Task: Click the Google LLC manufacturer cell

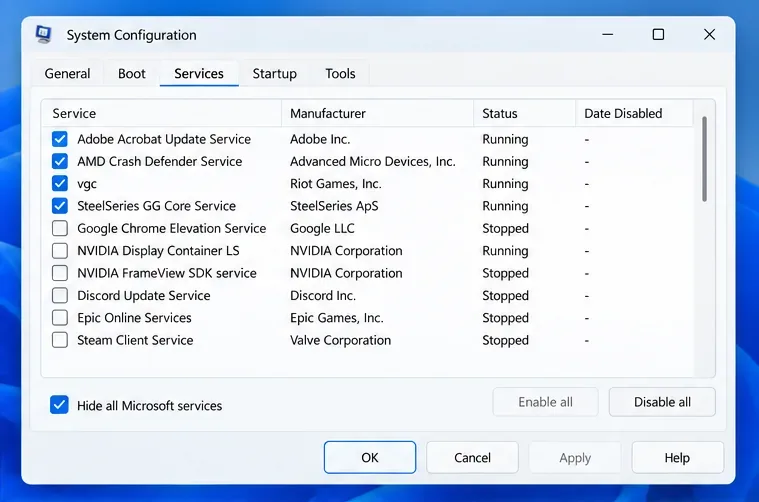Action: 322,228
